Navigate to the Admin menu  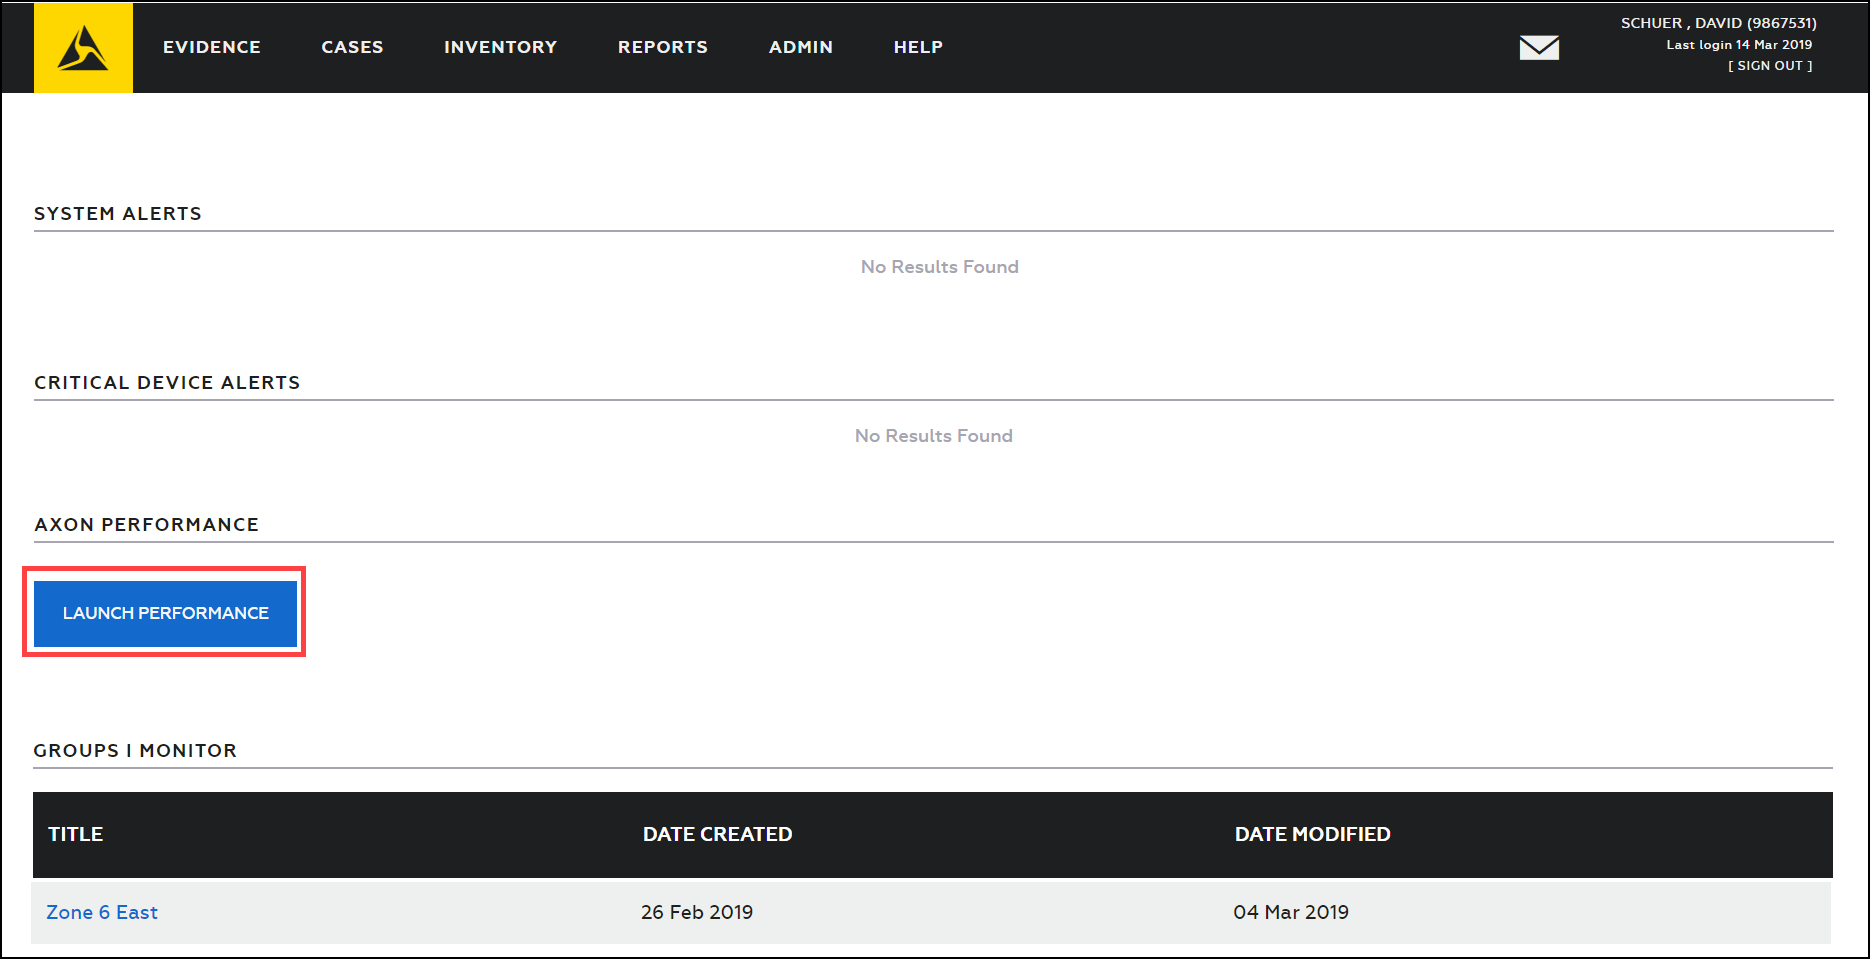(800, 47)
